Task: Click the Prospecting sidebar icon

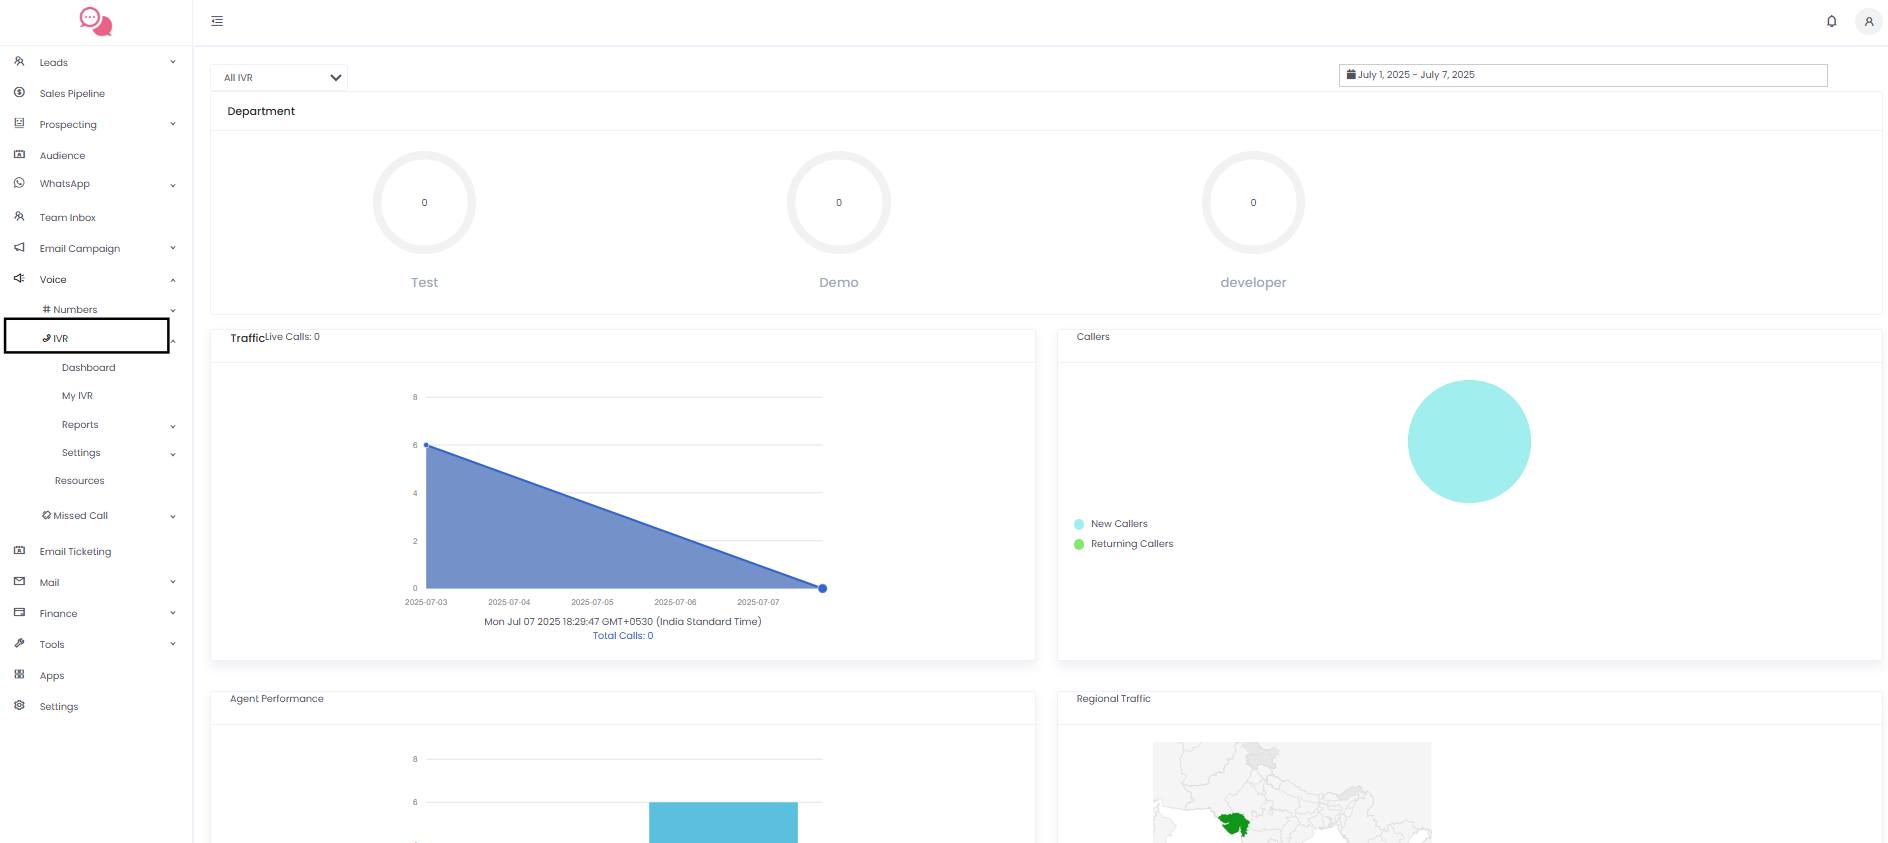Action: [19, 124]
